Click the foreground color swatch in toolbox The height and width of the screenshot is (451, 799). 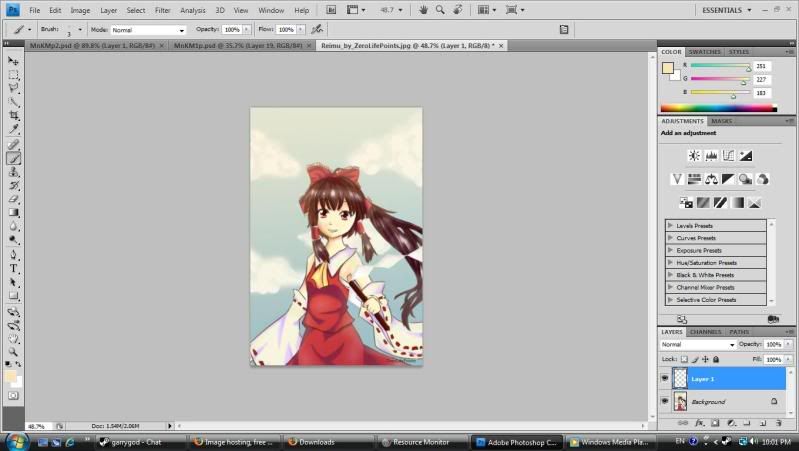point(10,376)
